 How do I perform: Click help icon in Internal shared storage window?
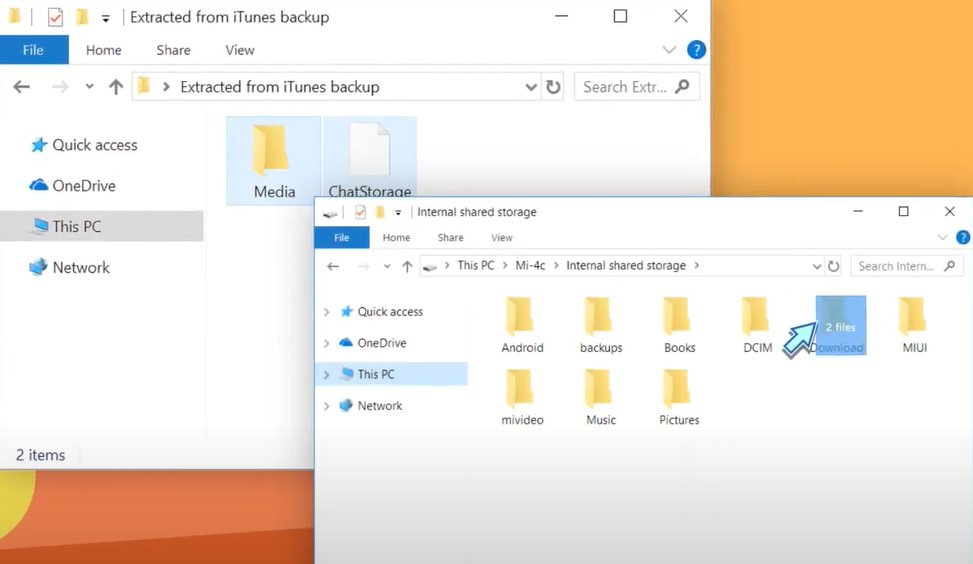pos(963,237)
